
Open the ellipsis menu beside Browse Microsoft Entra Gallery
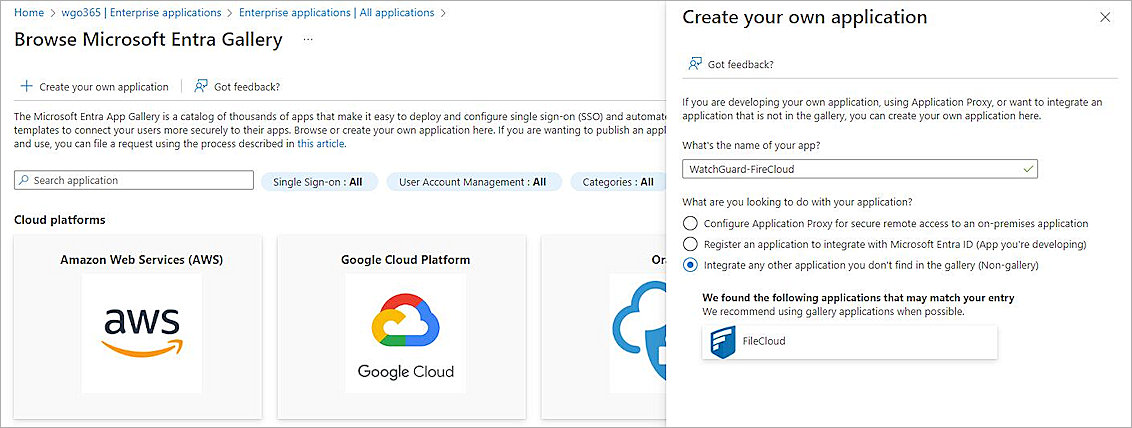(x=308, y=40)
